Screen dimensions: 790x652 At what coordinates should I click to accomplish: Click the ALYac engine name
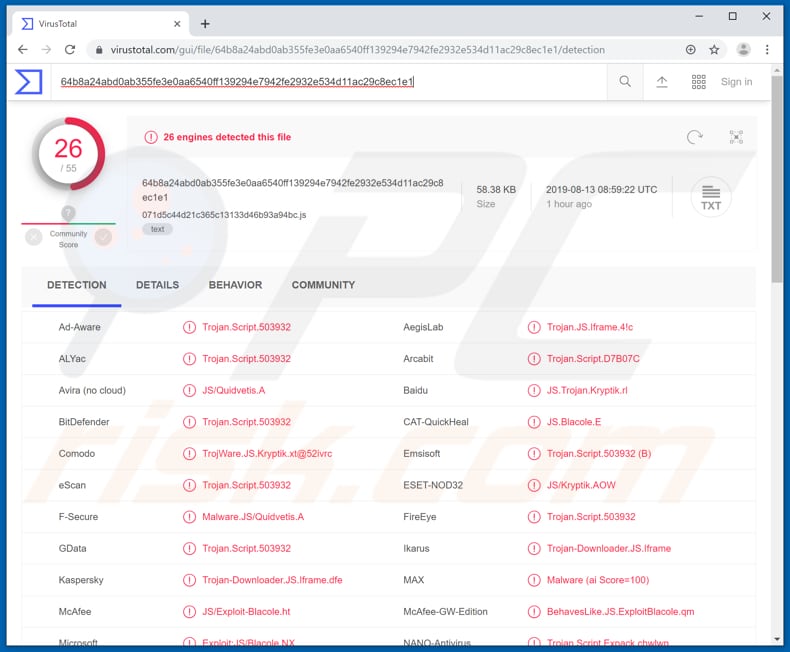72,359
